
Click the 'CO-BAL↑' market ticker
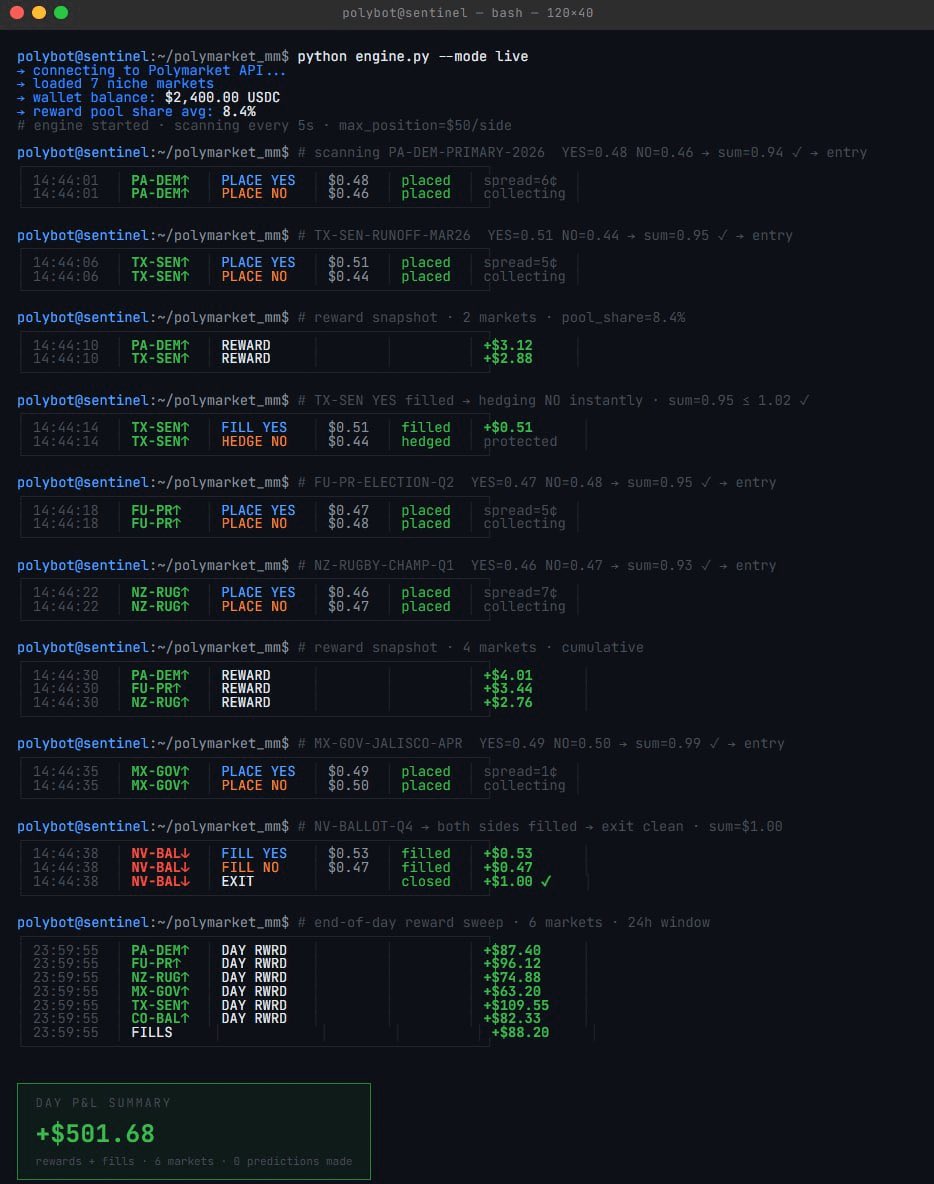pyautogui.click(x=160, y=1019)
